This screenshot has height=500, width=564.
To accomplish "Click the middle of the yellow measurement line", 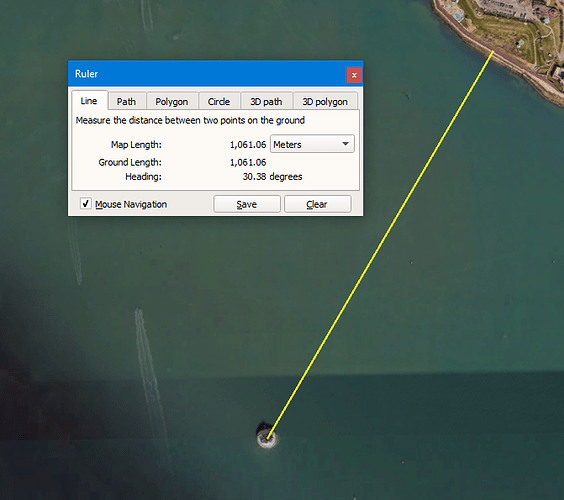I will pyautogui.click(x=380, y=245).
